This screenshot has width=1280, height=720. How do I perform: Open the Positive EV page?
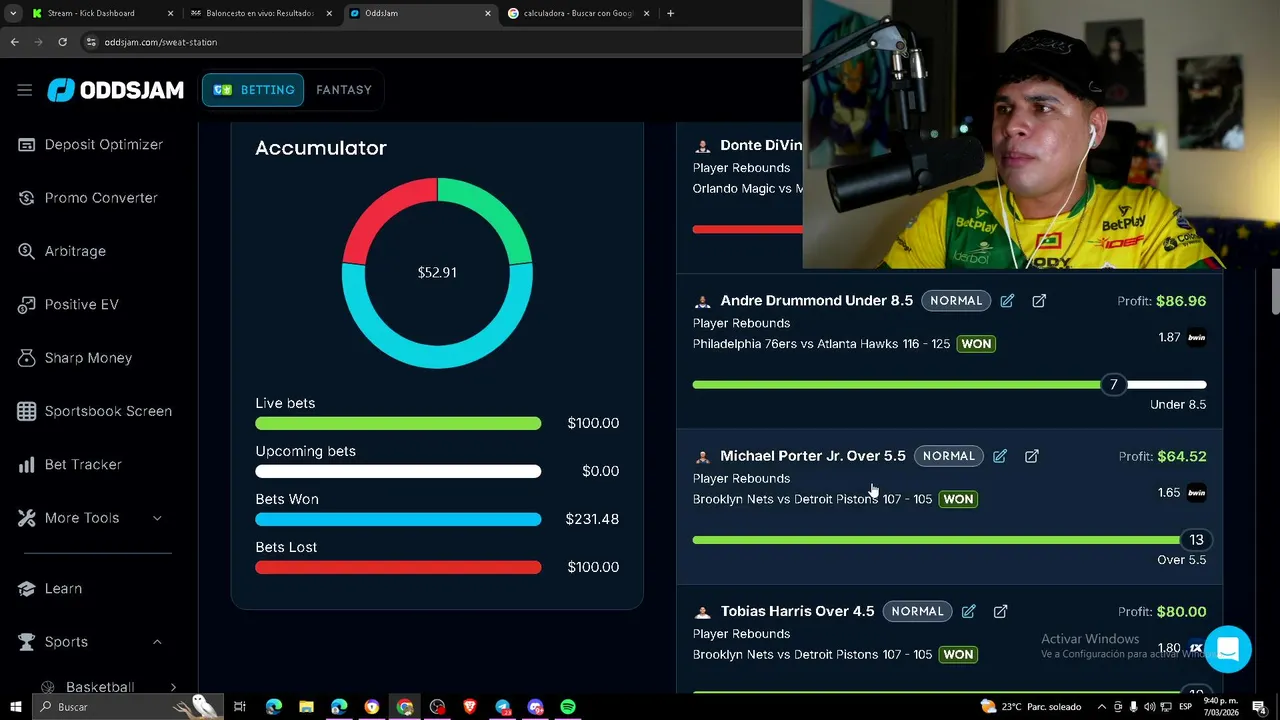82,305
